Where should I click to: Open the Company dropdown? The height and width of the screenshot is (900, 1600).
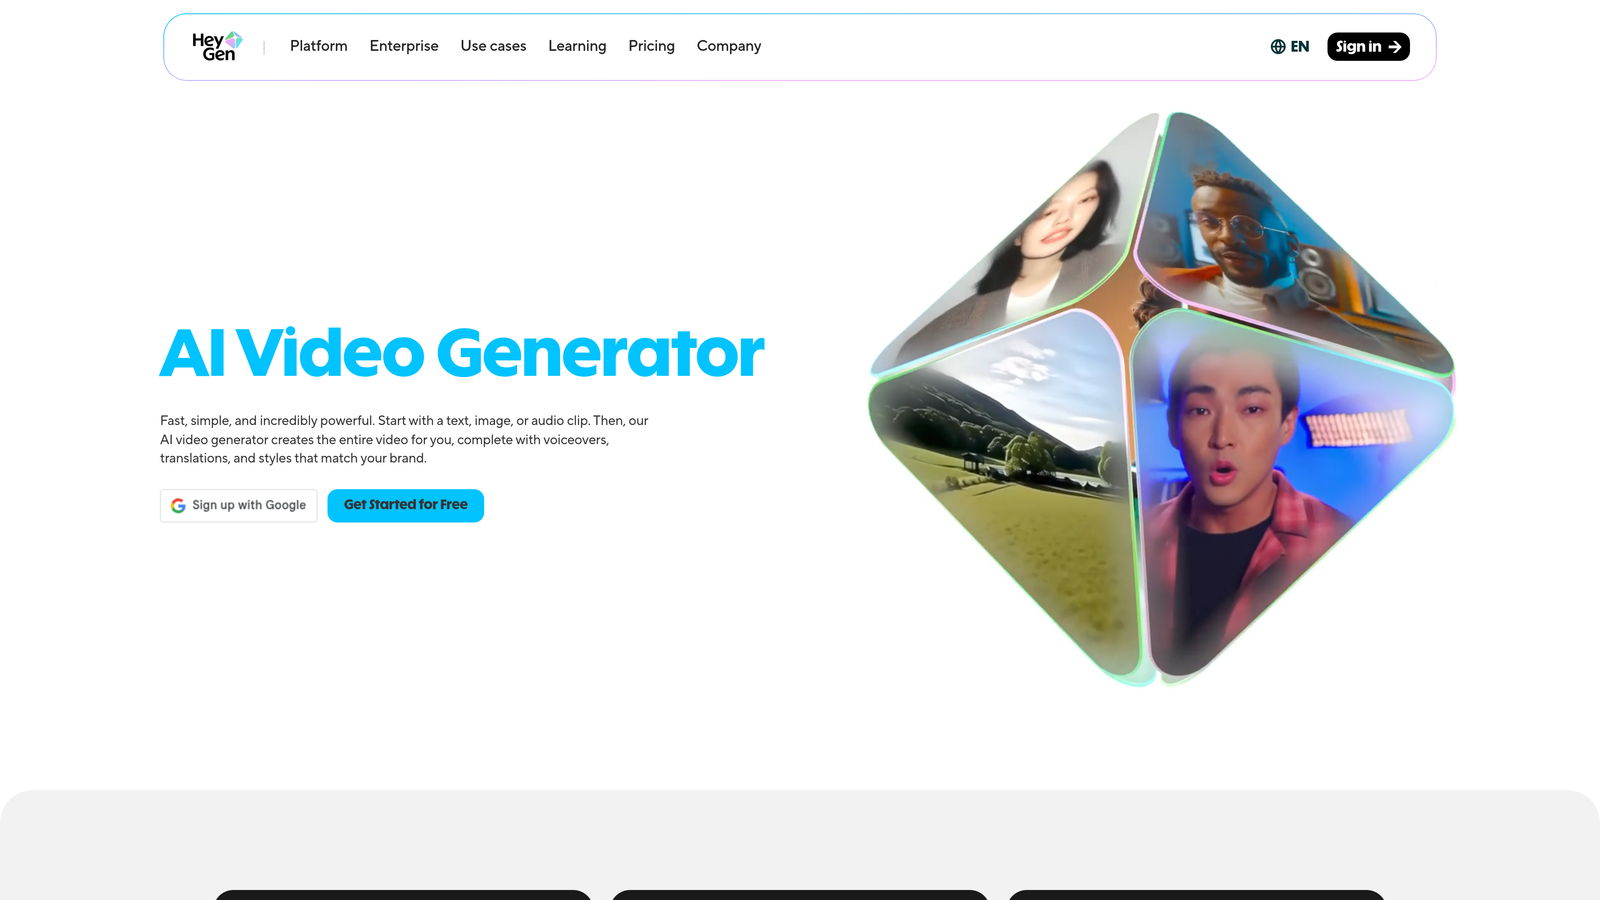click(x=729, y=46)
